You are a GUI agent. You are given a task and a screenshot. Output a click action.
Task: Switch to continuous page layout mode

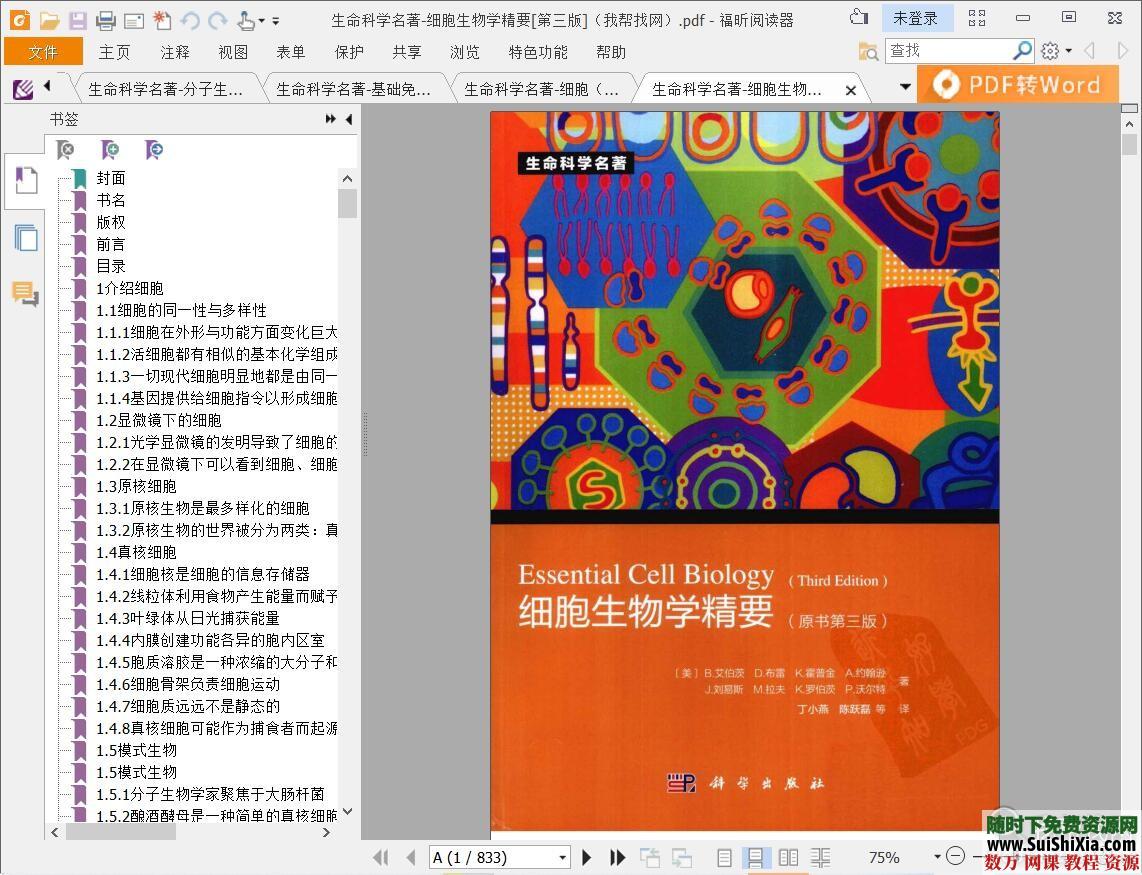click(x=756, y=857)
